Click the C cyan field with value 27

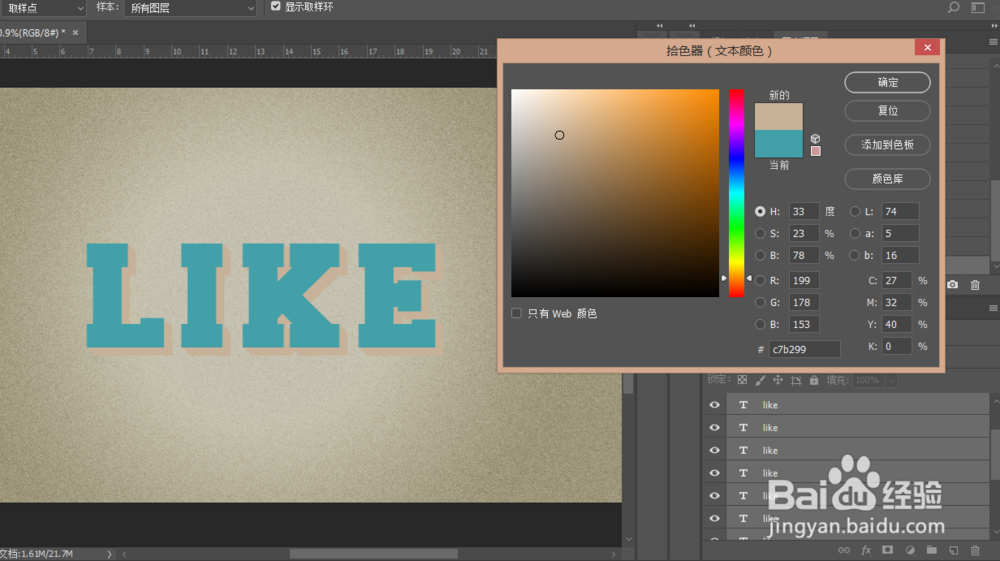[896, 280]
